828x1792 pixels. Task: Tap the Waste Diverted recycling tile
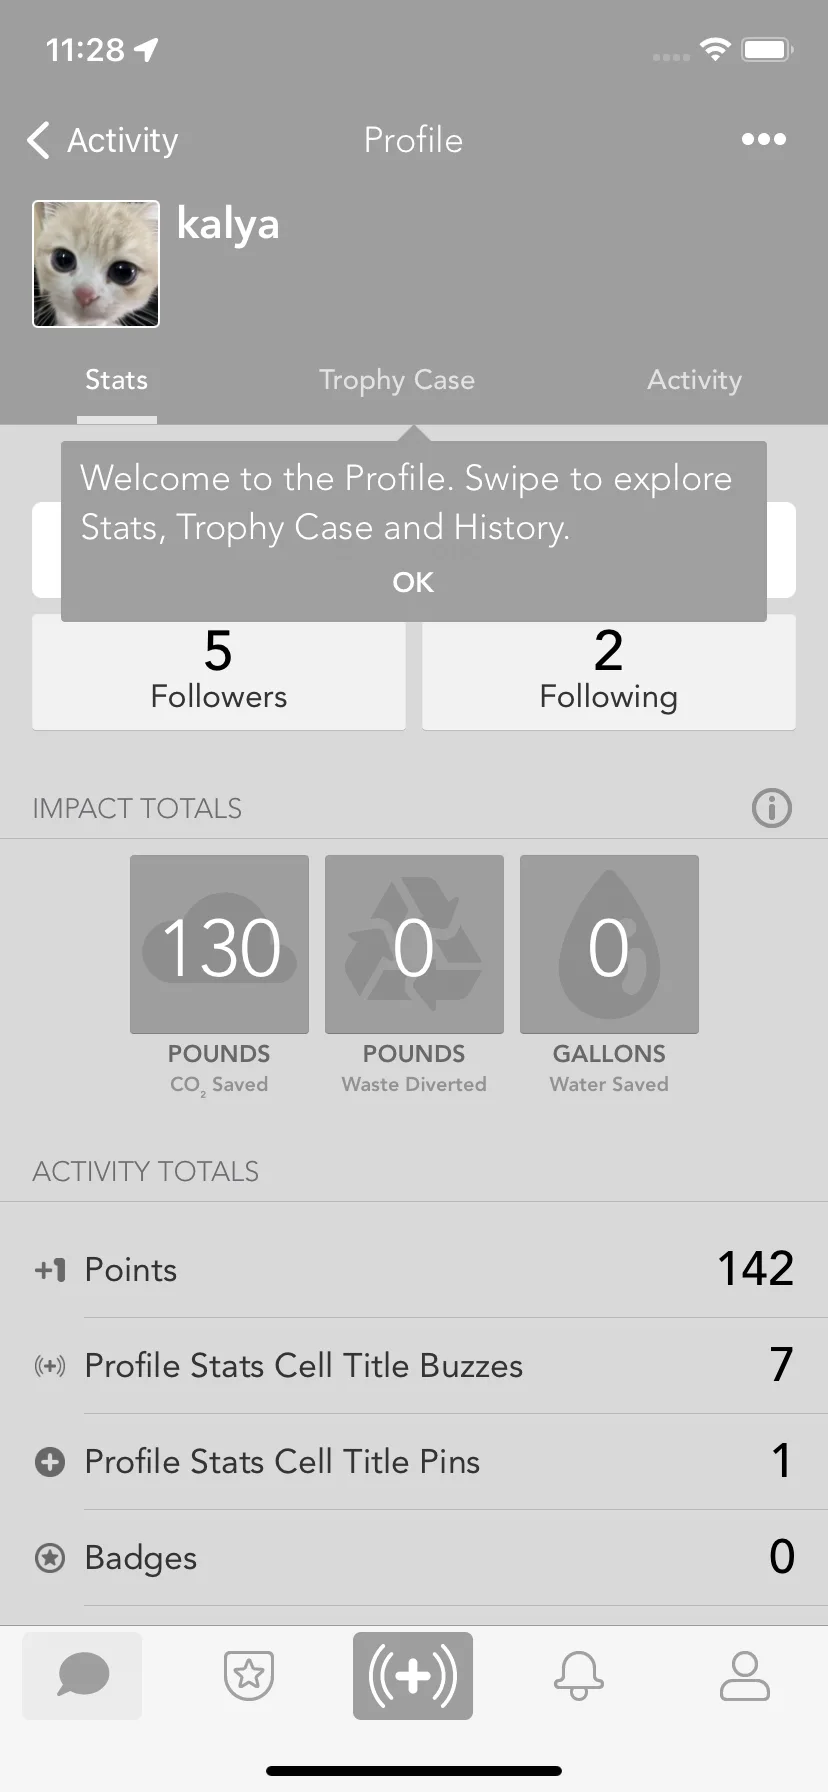point(414,944)
